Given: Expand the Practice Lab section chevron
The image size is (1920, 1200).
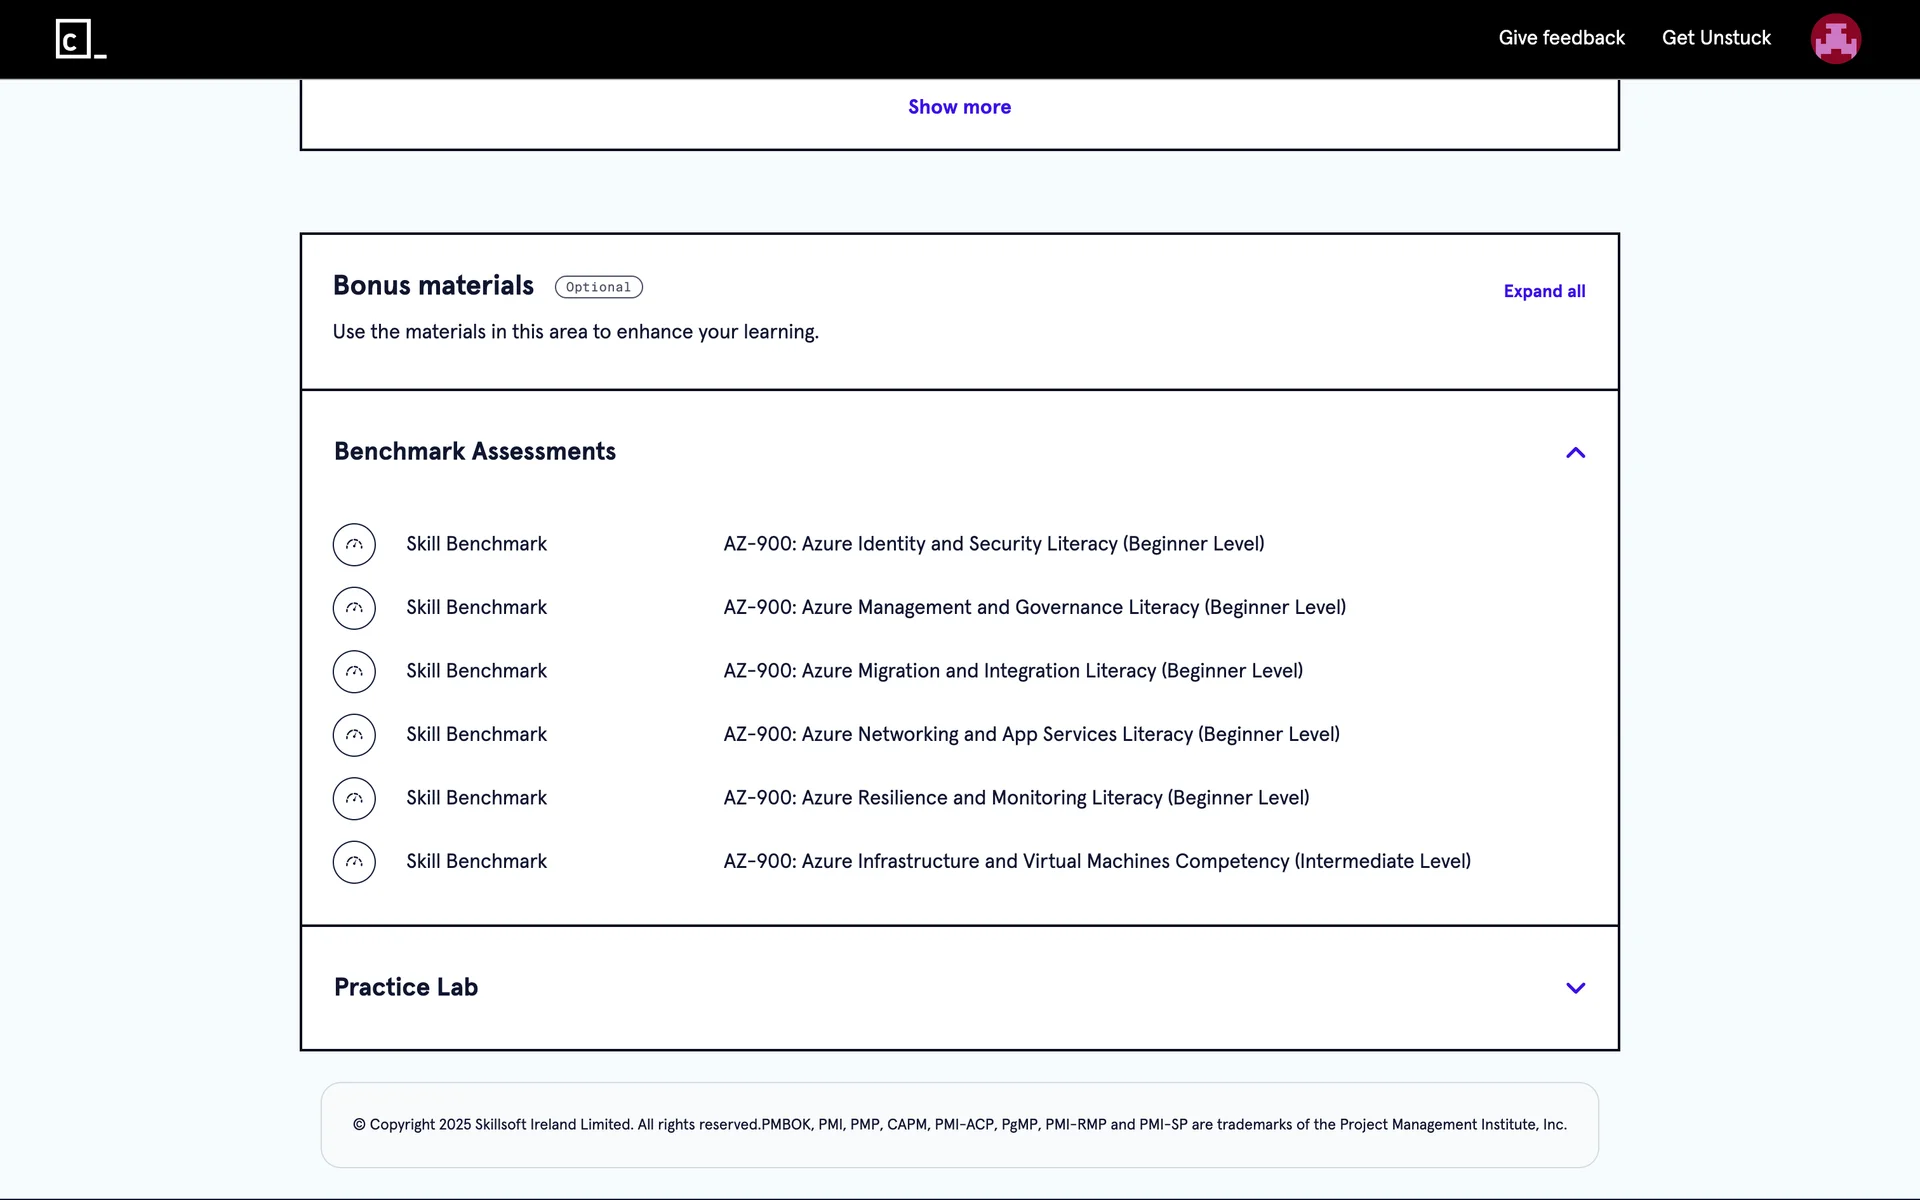Looking at the screenshot, I should 1575,988.
